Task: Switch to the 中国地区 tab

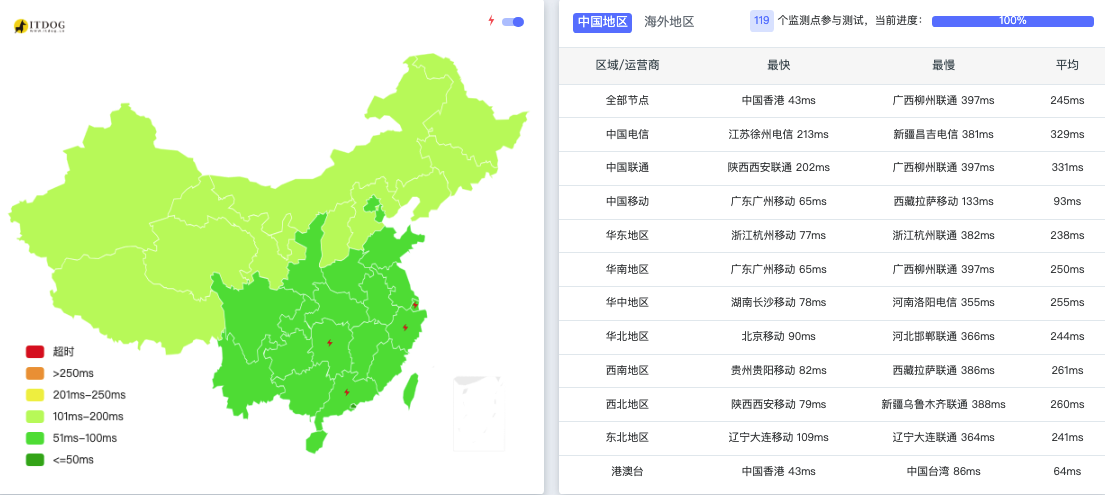Action: (602, 22)
